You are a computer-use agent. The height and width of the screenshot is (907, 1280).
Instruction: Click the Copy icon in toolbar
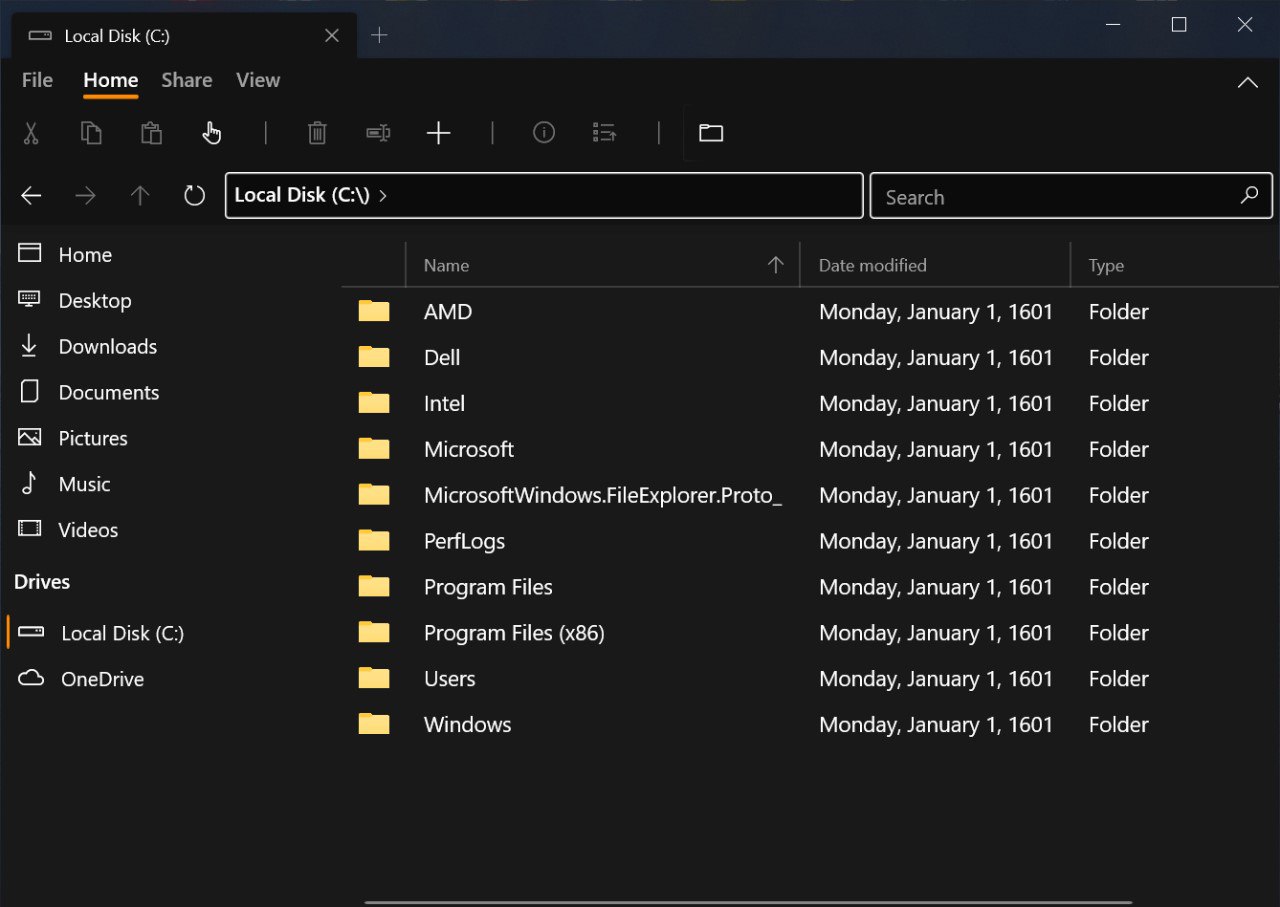[x=91, y=133]
